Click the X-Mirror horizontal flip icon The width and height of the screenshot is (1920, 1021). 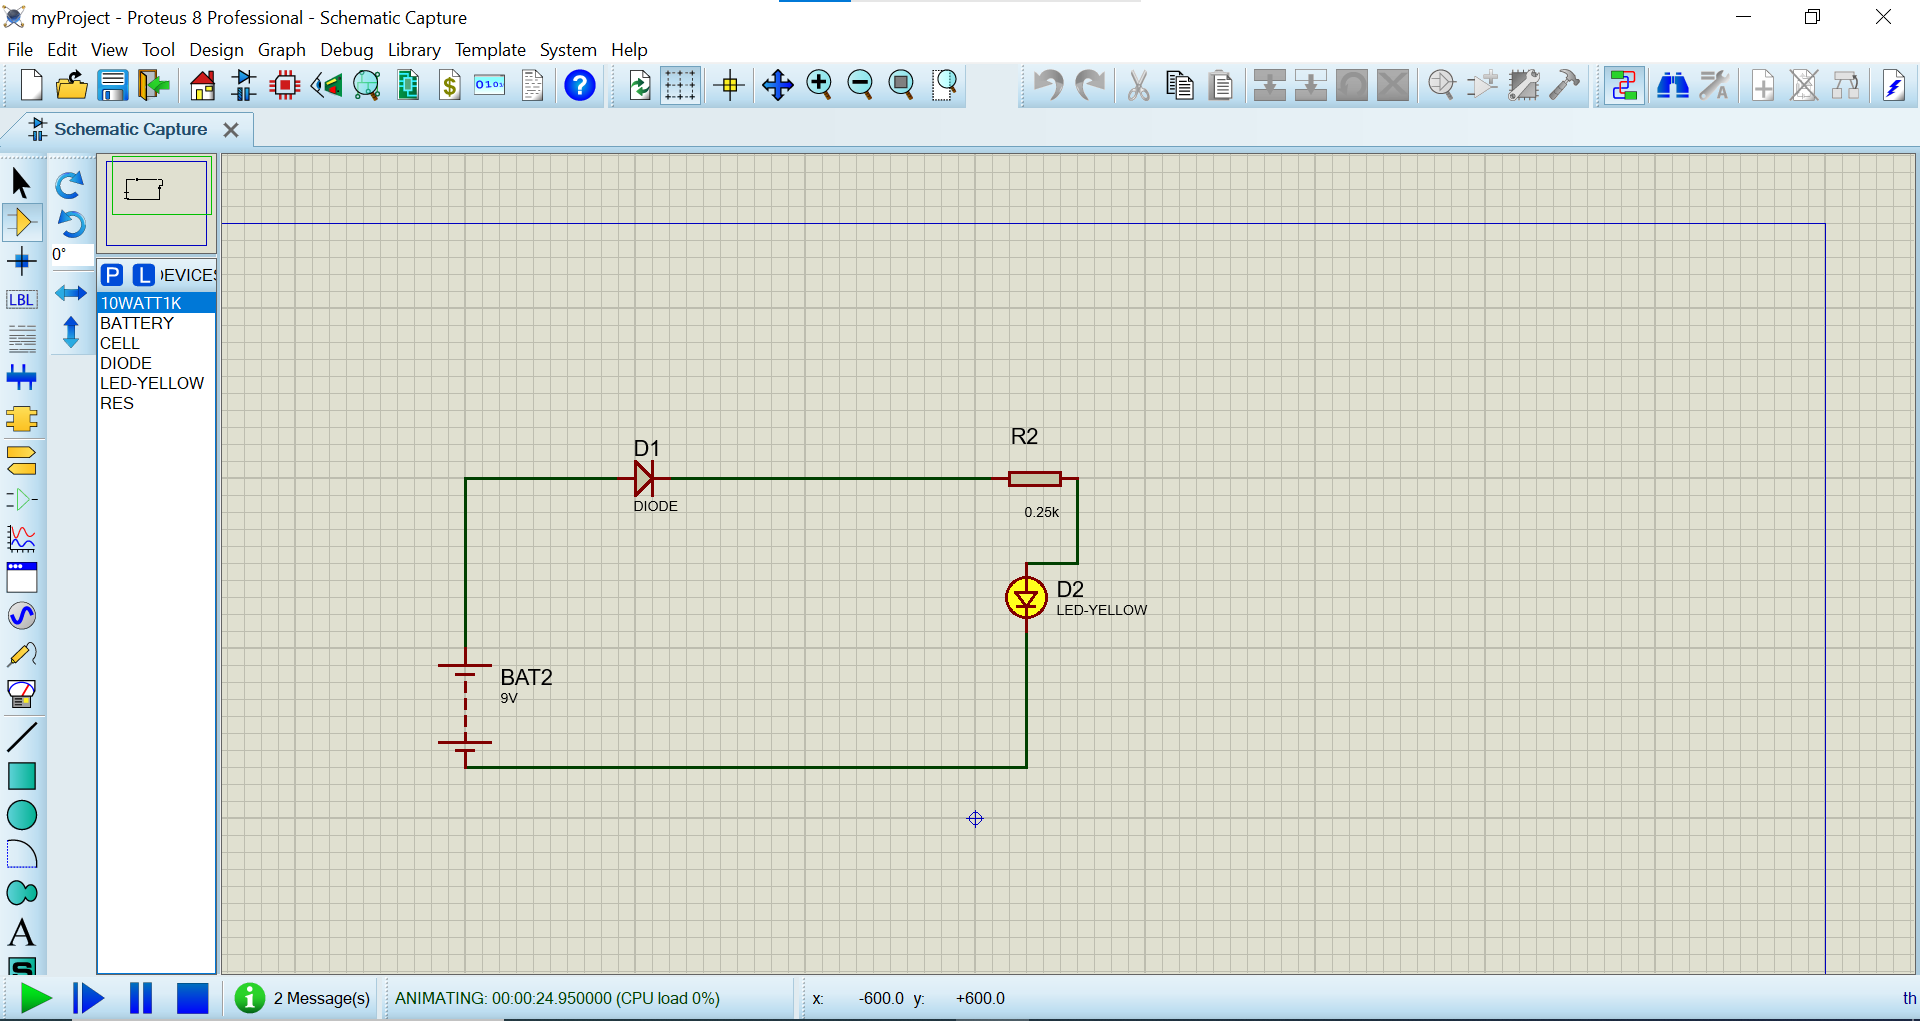70,293
